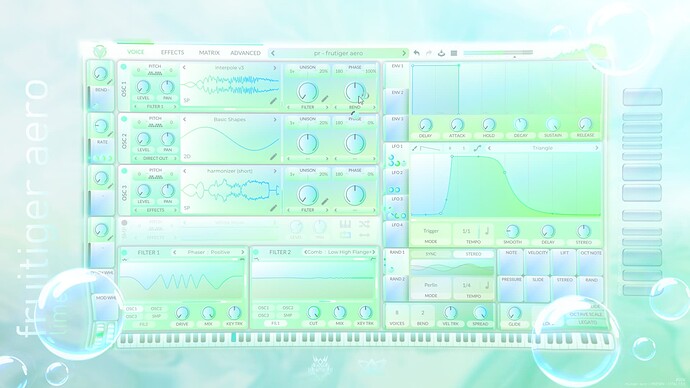Open OSC 3 wavetable editor pencil
690x388 pixels.
tap(273, 208)
